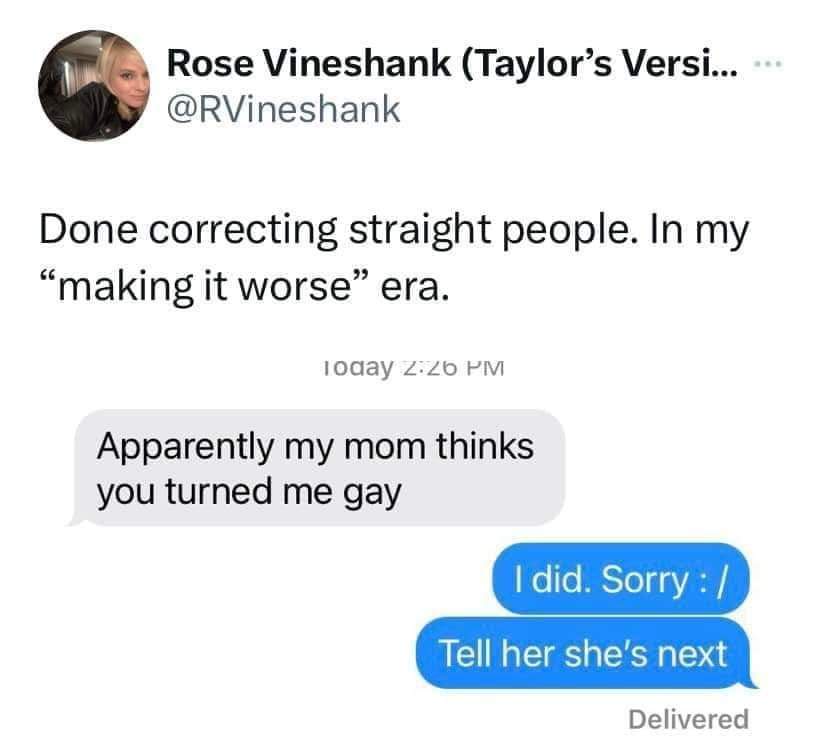The height and width of the screenshot is (737, 826).
Task: Click the truncated "(Taylor's Versi..." name suffix
Action: click(600, 65)
